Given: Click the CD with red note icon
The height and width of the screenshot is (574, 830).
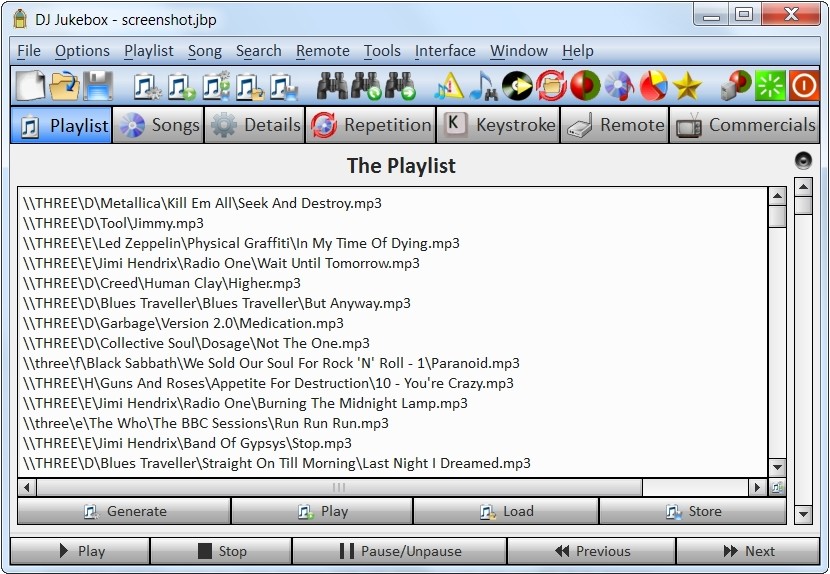Looking at the screenshot, I should [619, 86].
